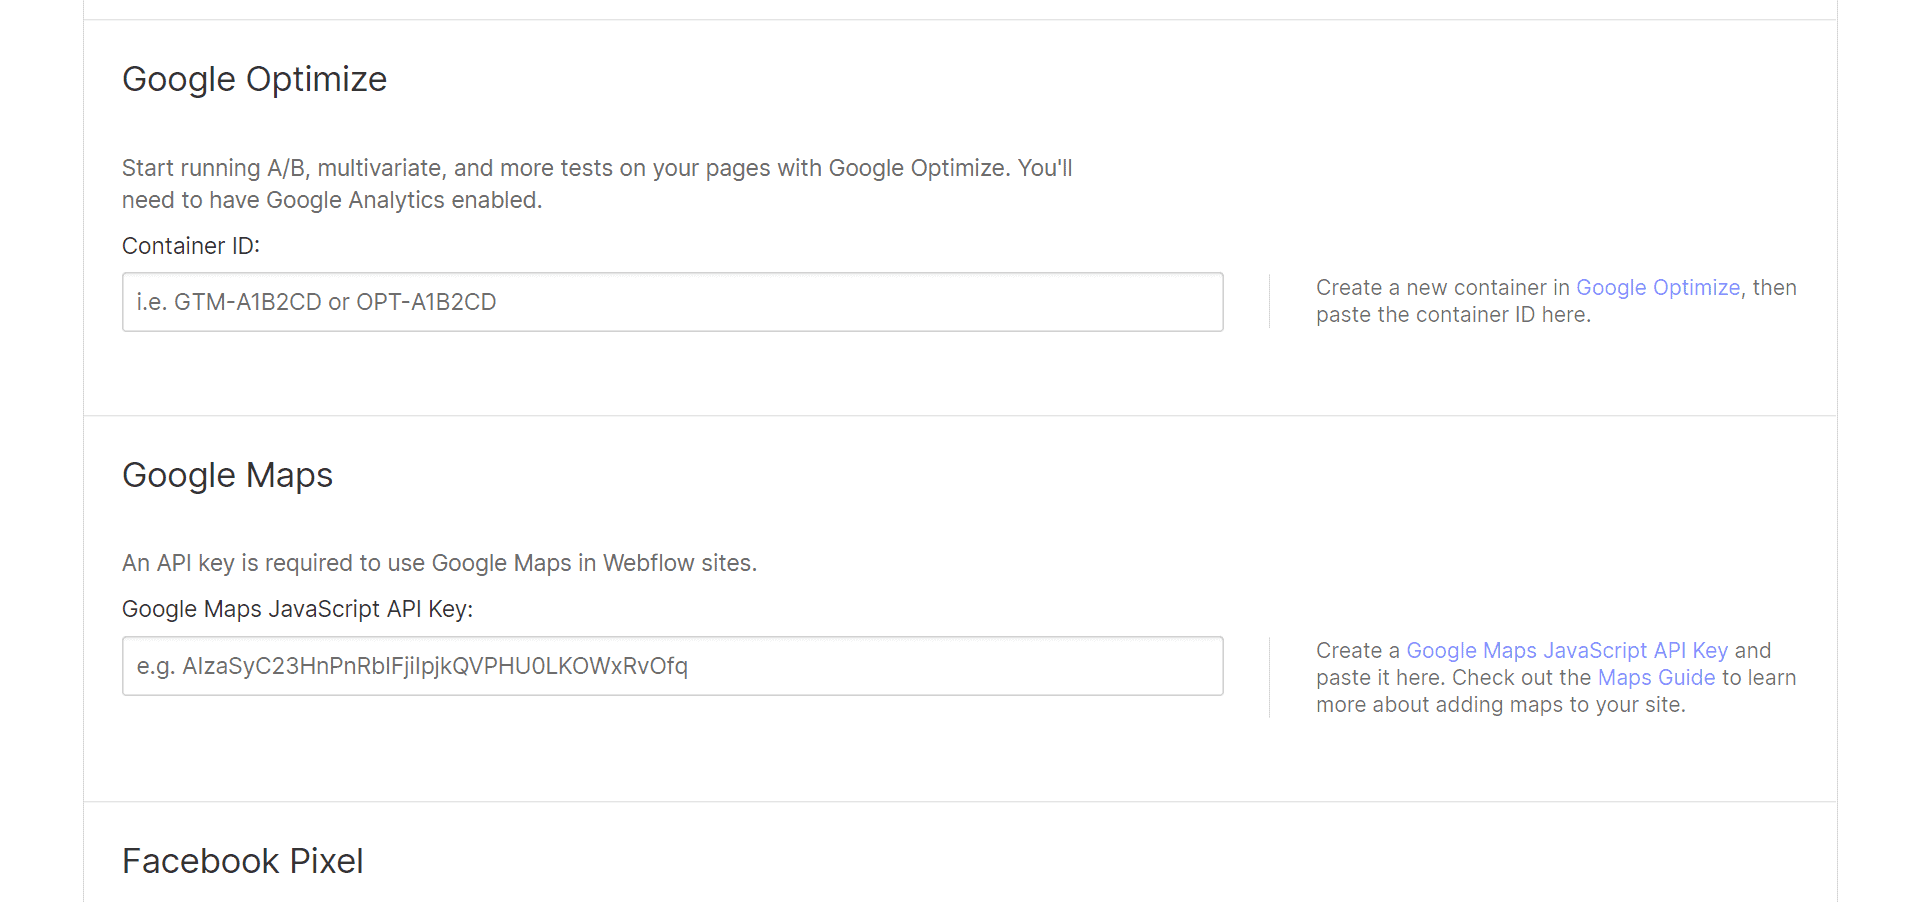Screen dimensions: 1920x902
Task: Open the Google Optimize link
Action: pyautogui.click(x=1658, y=288)
